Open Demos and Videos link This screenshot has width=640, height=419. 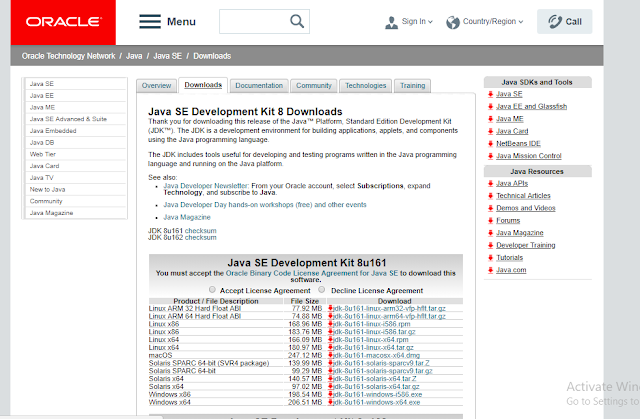click(x=526, y=208)
